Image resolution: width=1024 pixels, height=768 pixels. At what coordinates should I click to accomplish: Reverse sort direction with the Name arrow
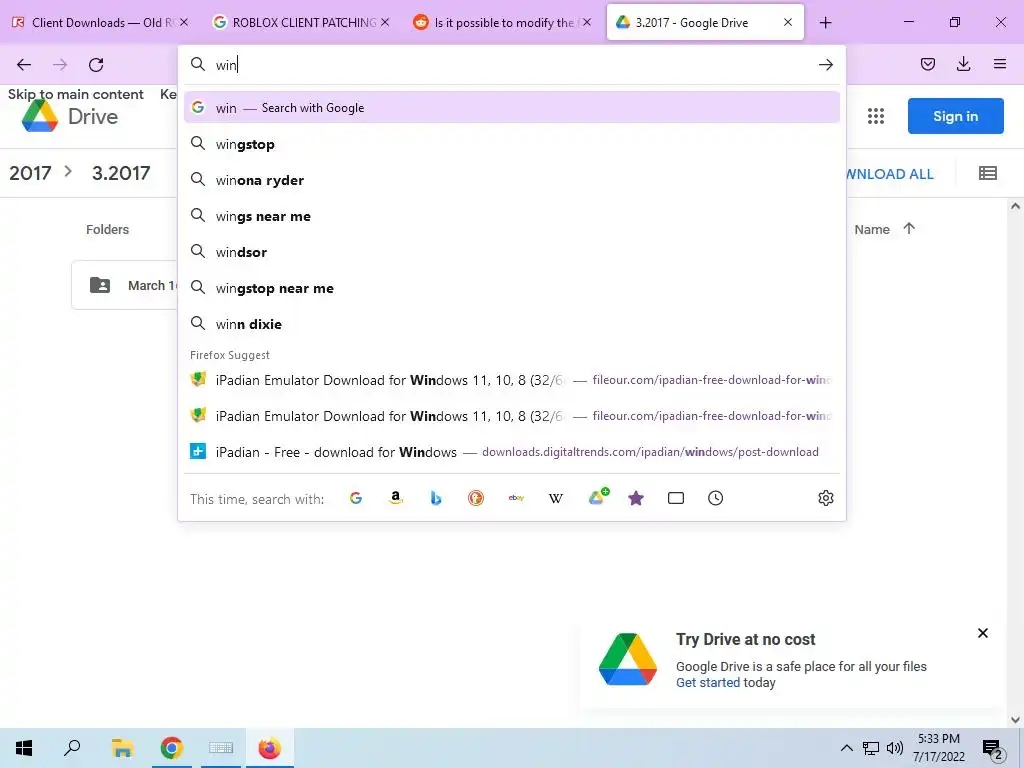(x=908, y=229)
